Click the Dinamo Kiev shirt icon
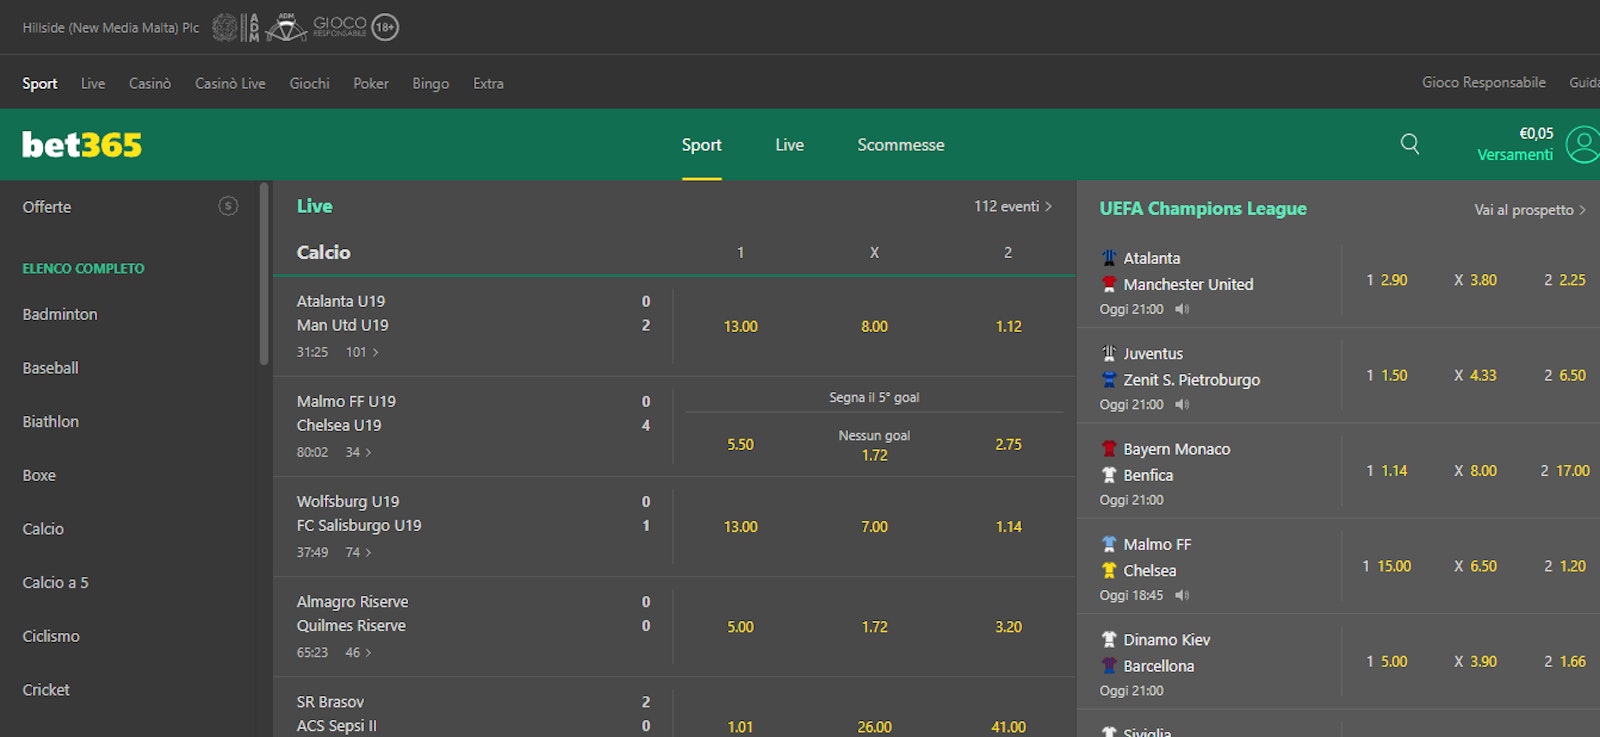Image resolution: width=1600 pixels, height=737 pixels. pos(1109,639)
